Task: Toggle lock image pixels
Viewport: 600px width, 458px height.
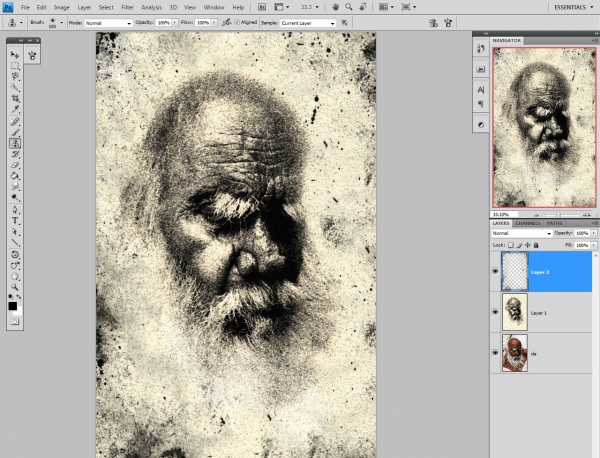Action: (x=519, y=245)
